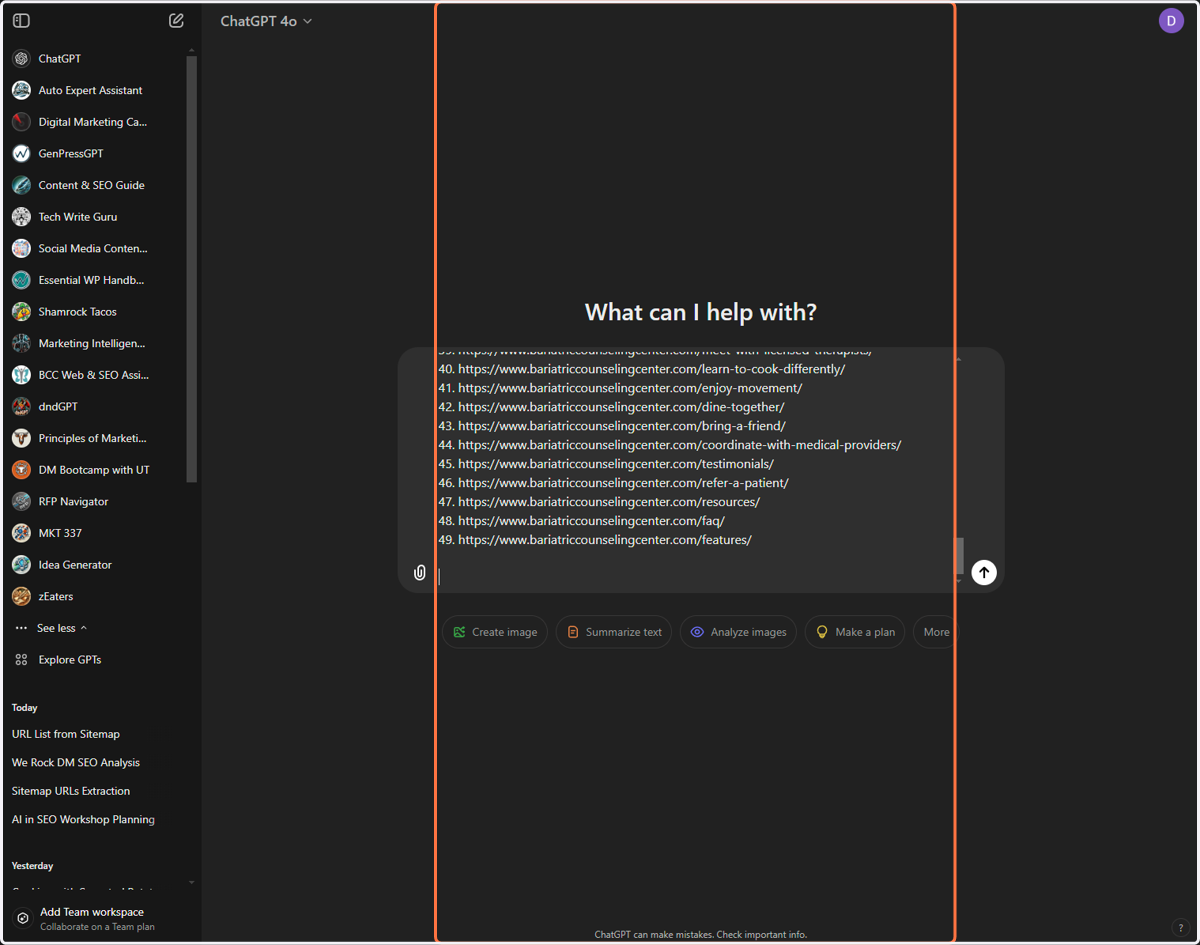The width and height of the screenshot is (1200, 945).
Task: Open the Tech Write Guru icon
Action: coord(21,217)
